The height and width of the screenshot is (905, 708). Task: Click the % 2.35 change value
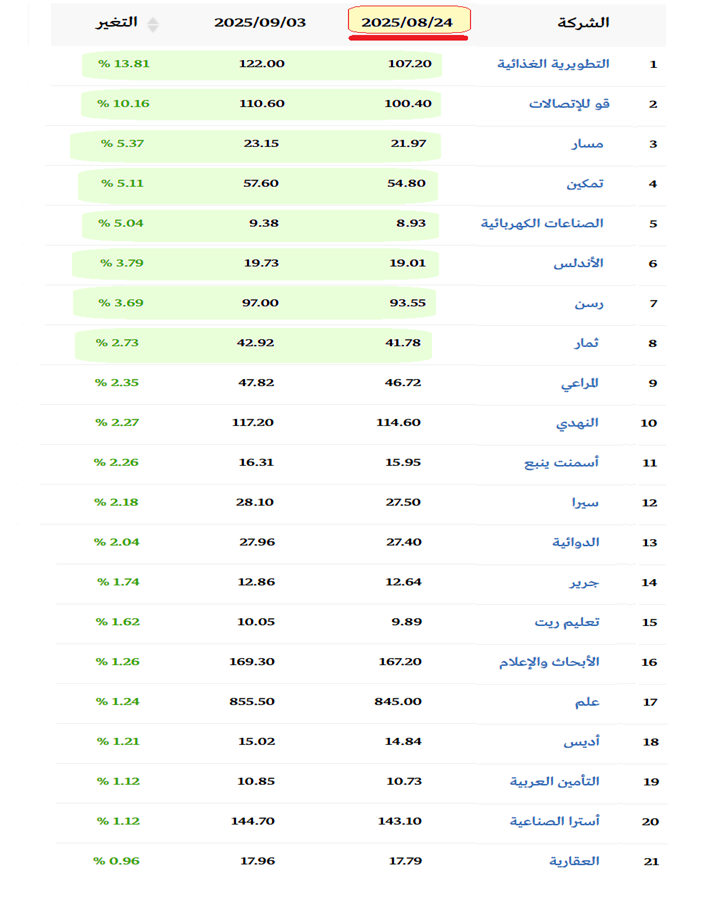(x=117, y=382)
